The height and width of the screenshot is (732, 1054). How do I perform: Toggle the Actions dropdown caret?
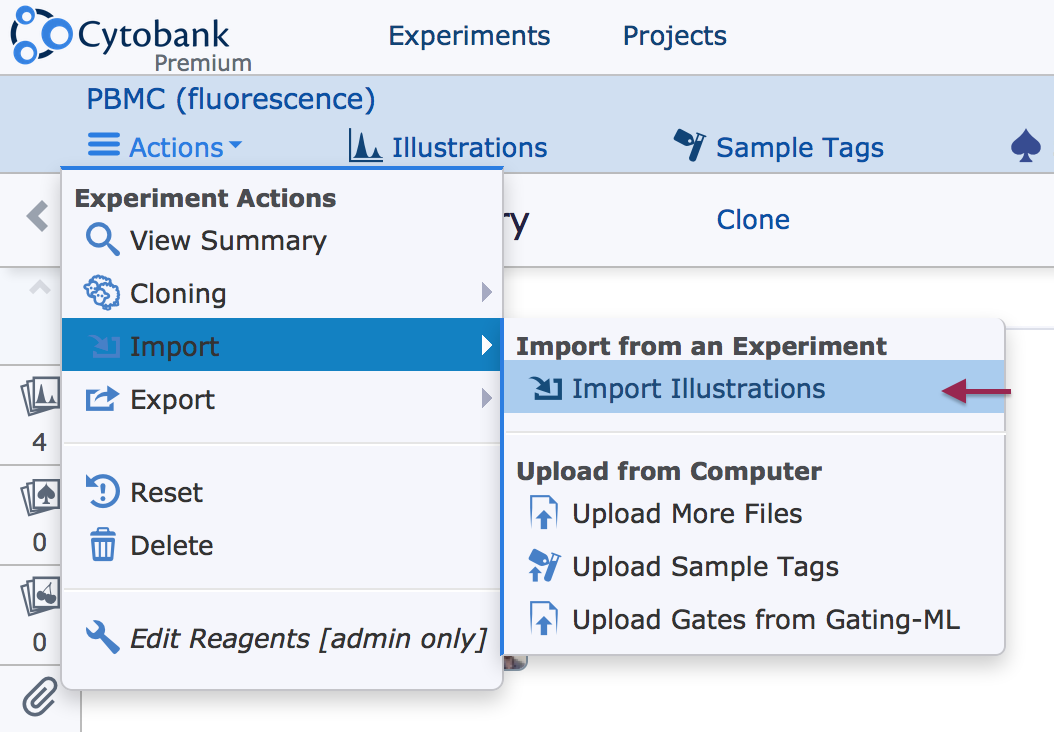(235, 144)
